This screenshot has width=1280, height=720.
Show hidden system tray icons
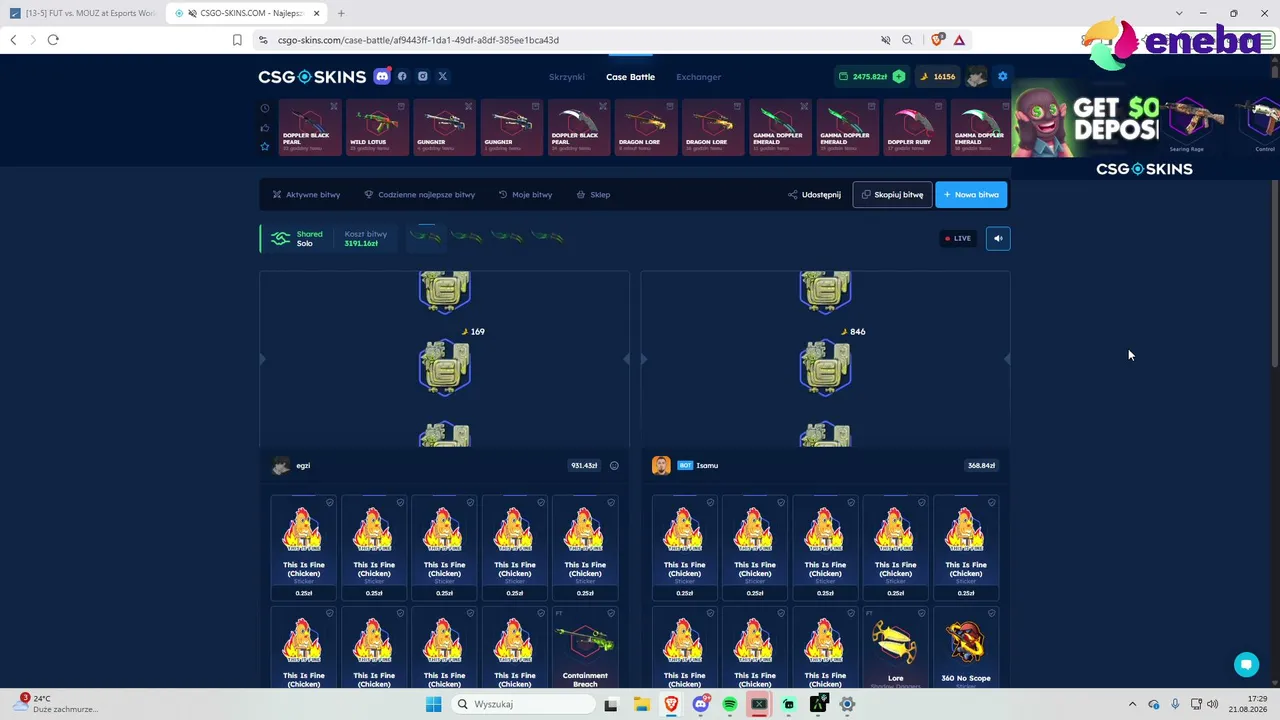click(1132, 704)
